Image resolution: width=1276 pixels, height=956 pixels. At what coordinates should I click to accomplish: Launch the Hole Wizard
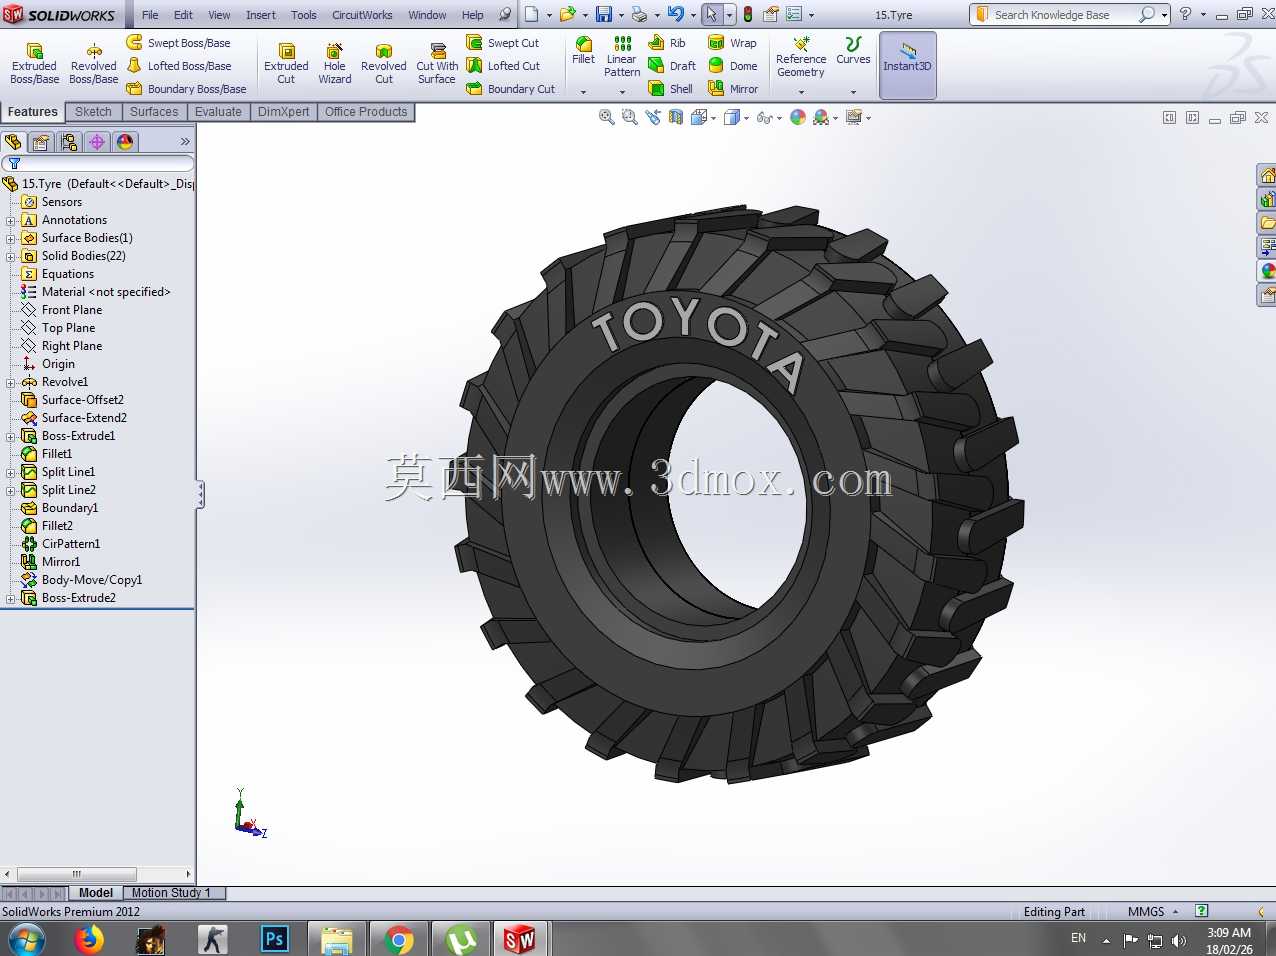pos(335,64)
